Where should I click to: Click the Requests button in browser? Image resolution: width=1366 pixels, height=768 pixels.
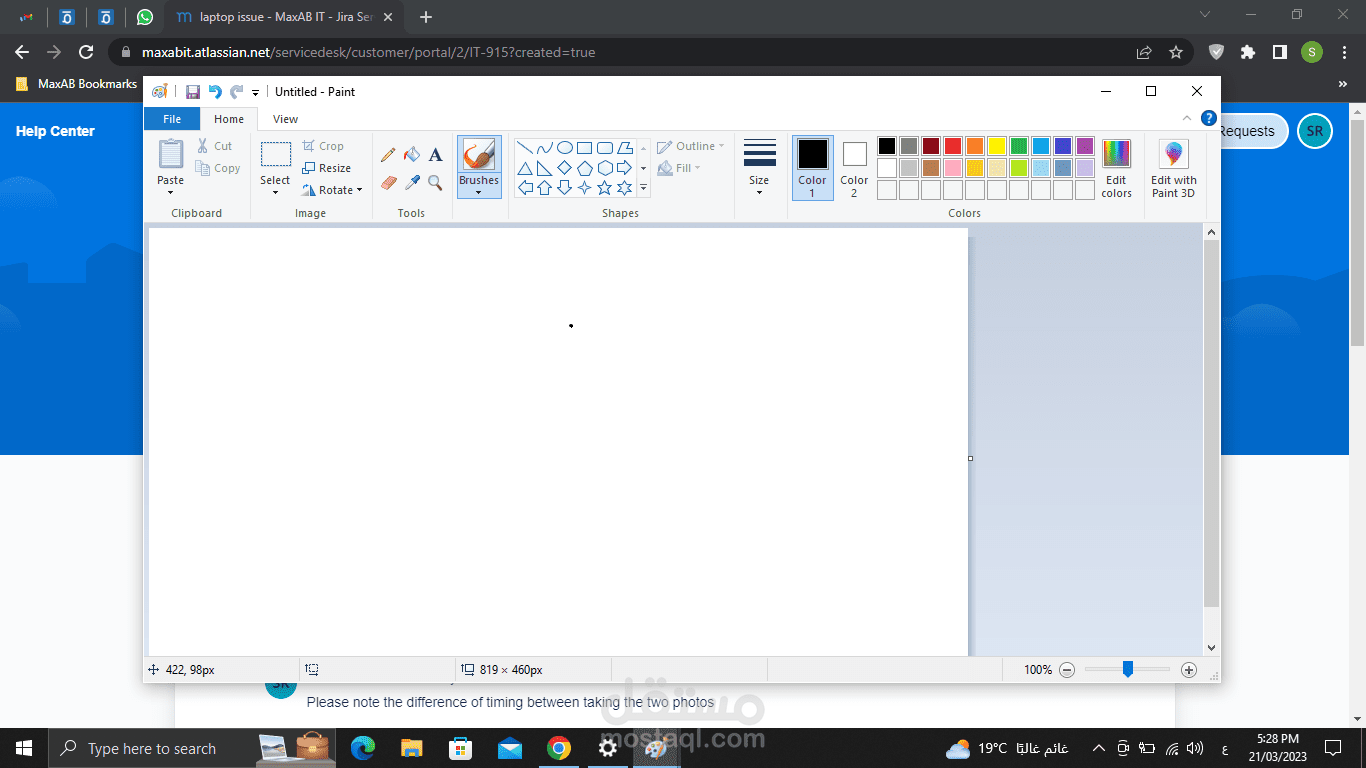pos(1251,131)
